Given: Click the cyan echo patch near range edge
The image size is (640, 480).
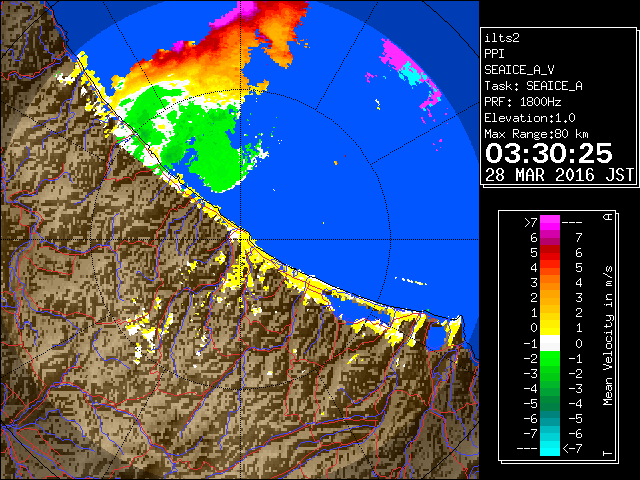Looking at the screenshot, I should click(411, 75).
